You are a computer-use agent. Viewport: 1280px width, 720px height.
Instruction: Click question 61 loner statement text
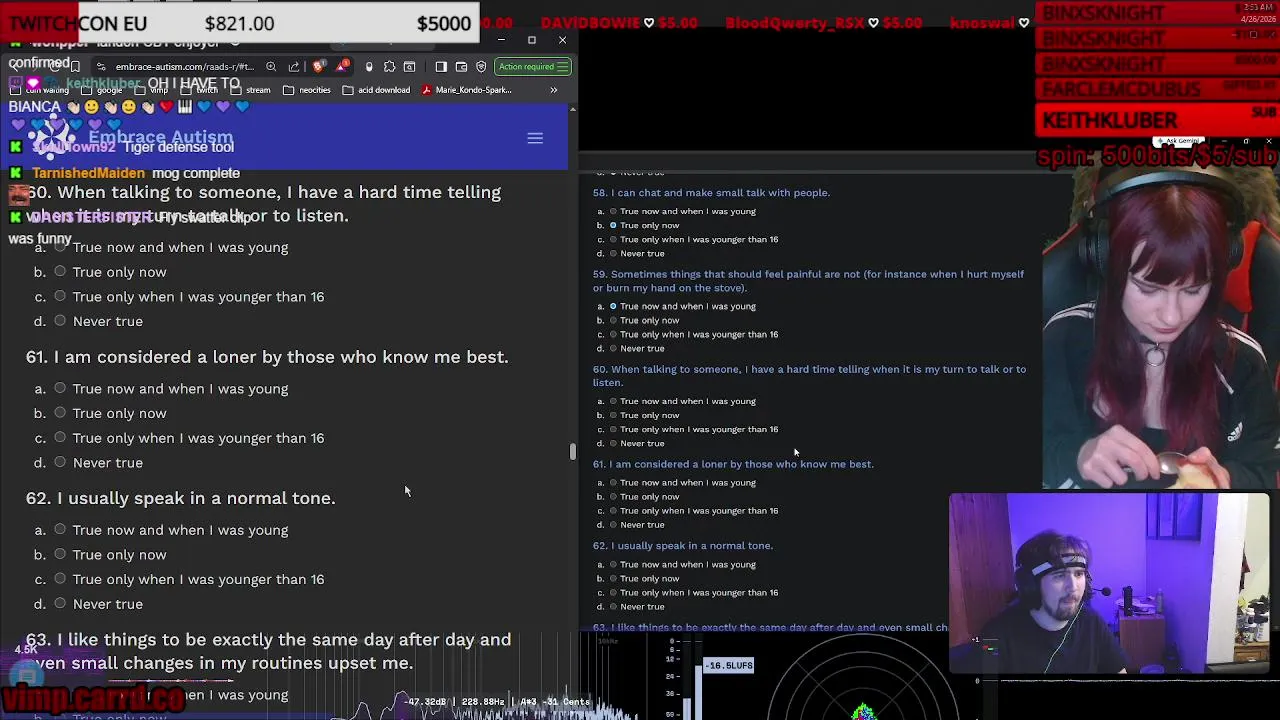click(x=281, y=357)
